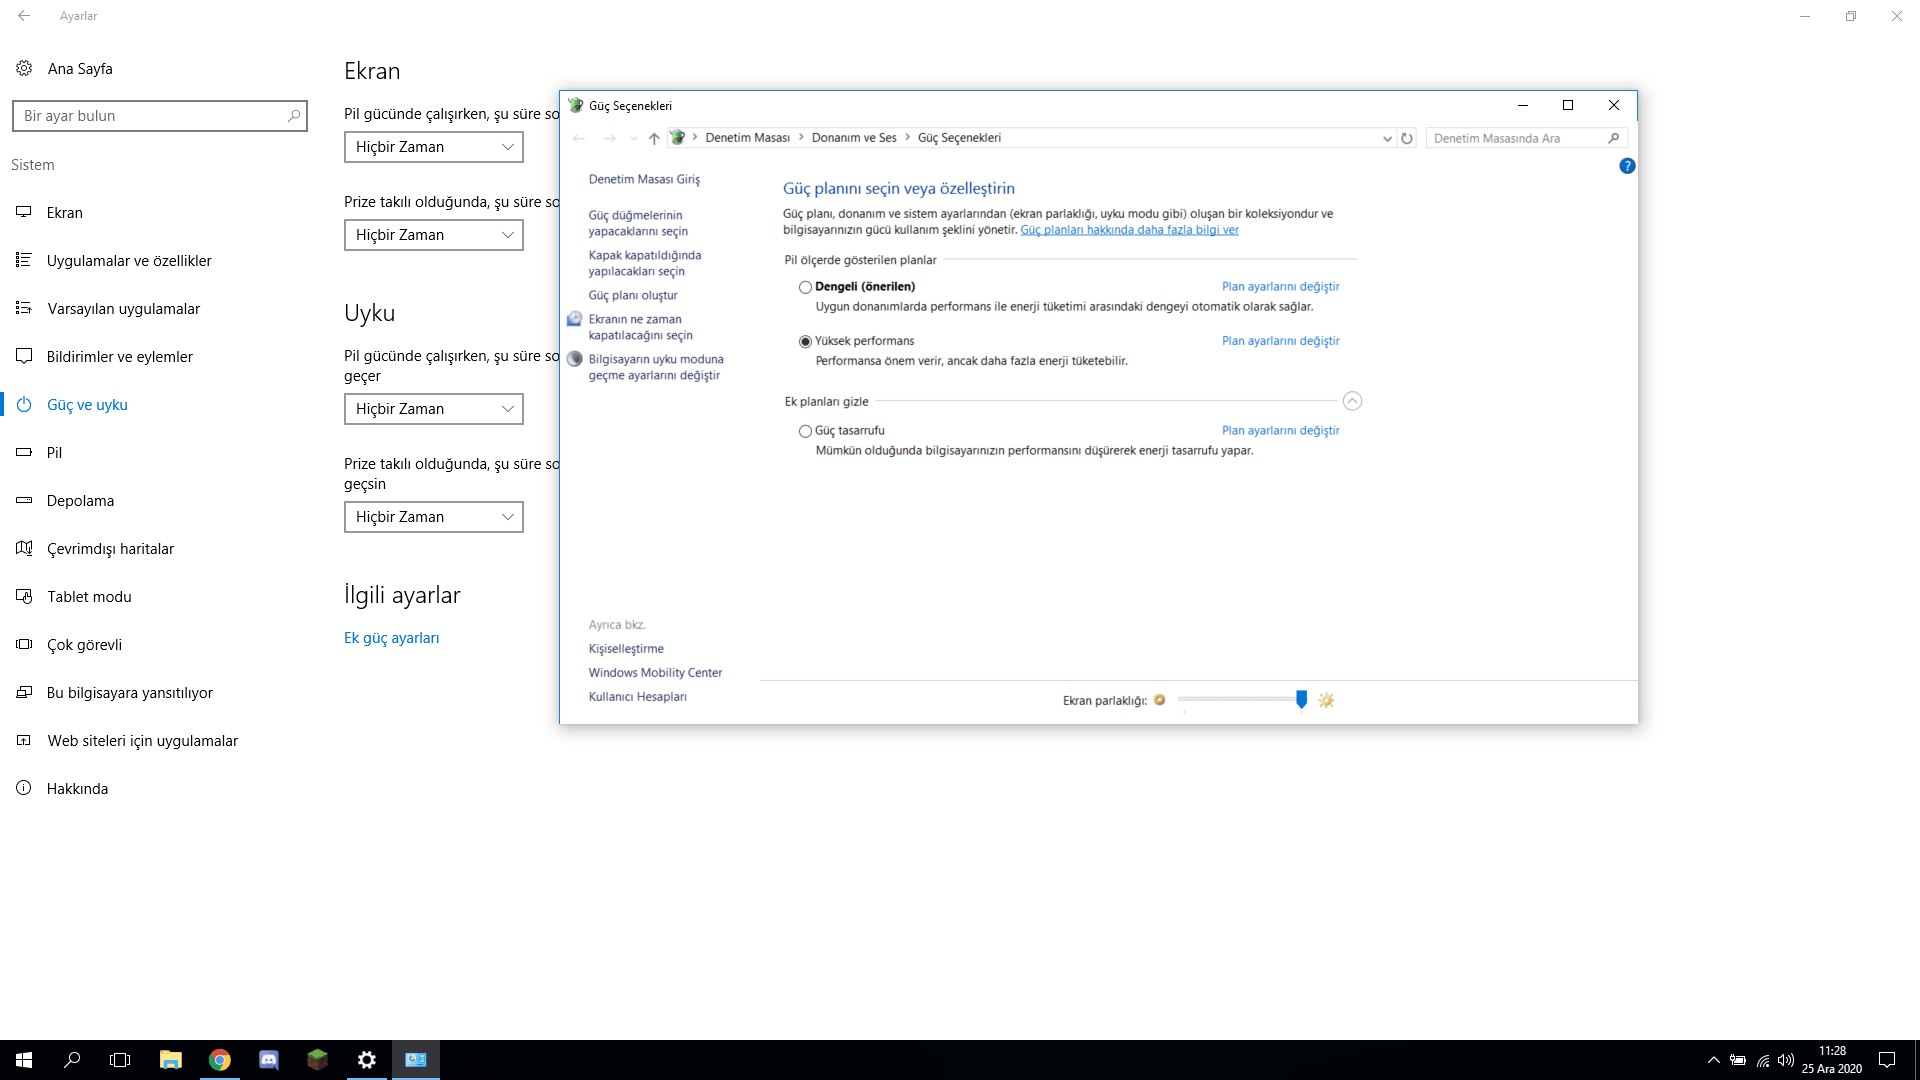1920x1080 pixels.
Task: Open Chrome from the taskbar
Action: tap(220, 1060)
